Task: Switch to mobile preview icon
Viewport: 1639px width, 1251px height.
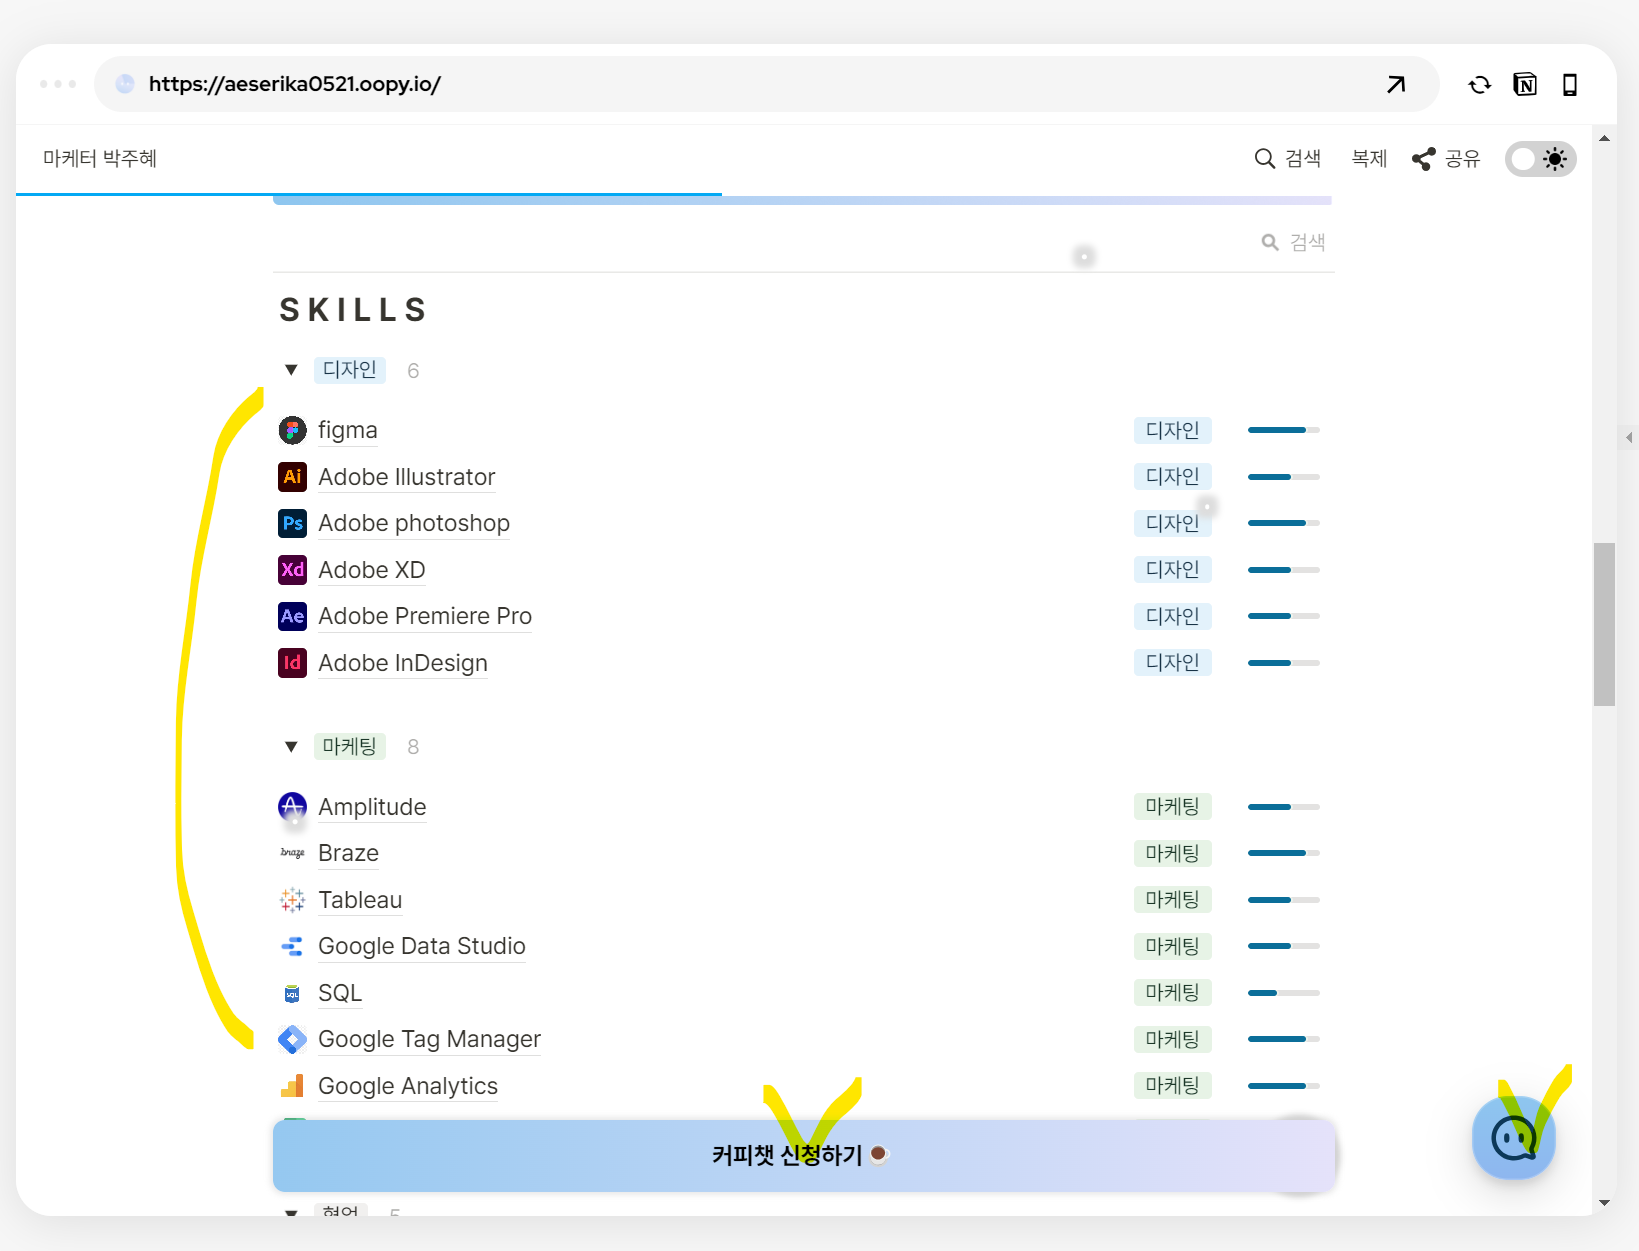Action: 1570,85
